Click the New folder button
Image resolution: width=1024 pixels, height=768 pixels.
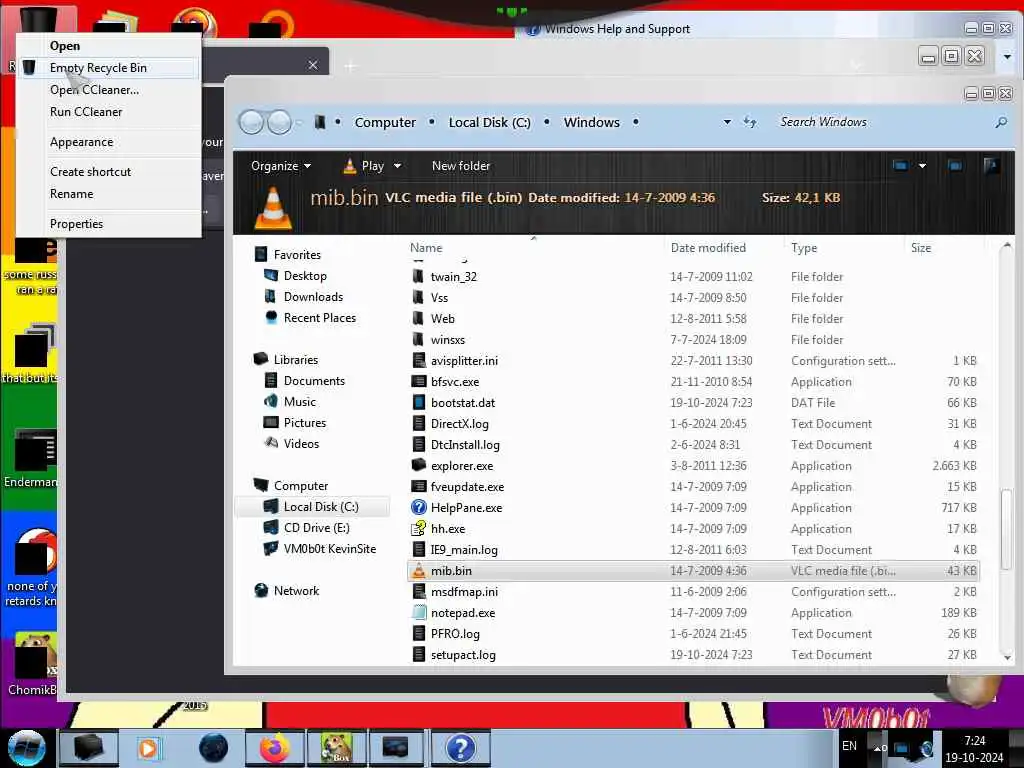461,166
